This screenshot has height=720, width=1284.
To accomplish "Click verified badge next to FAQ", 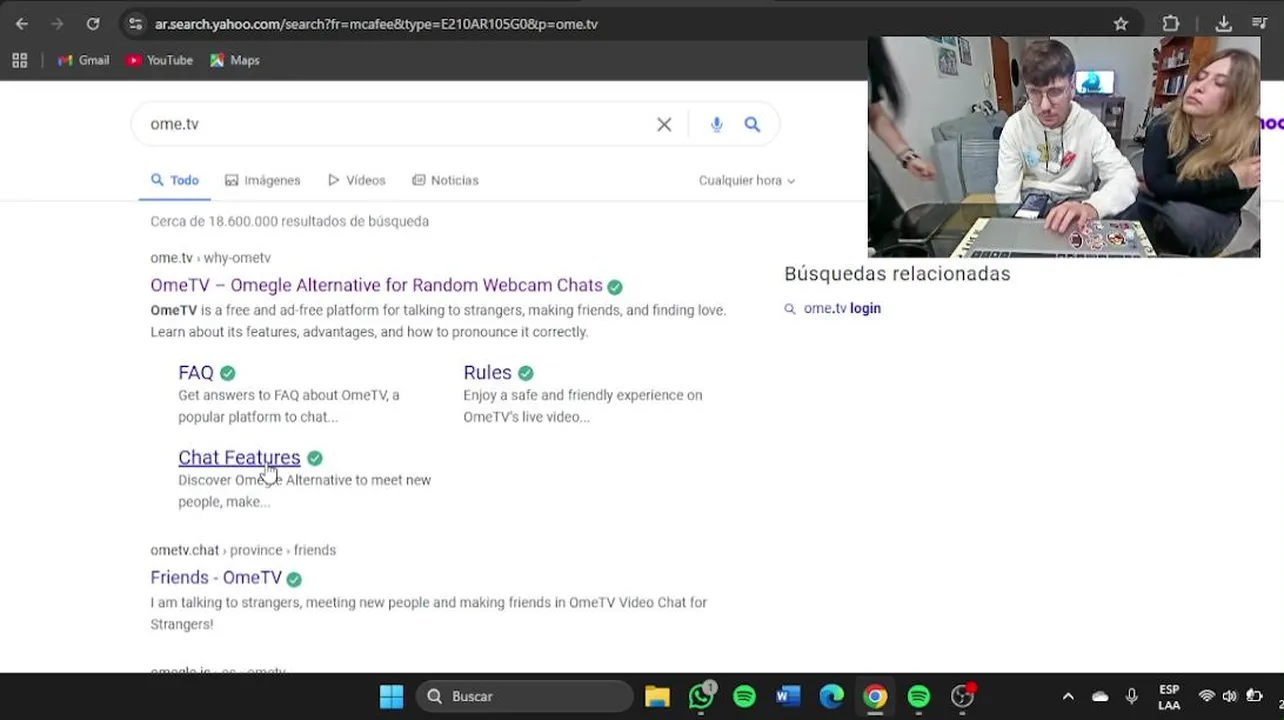I will pyautogui.click(x=228, y=373).
